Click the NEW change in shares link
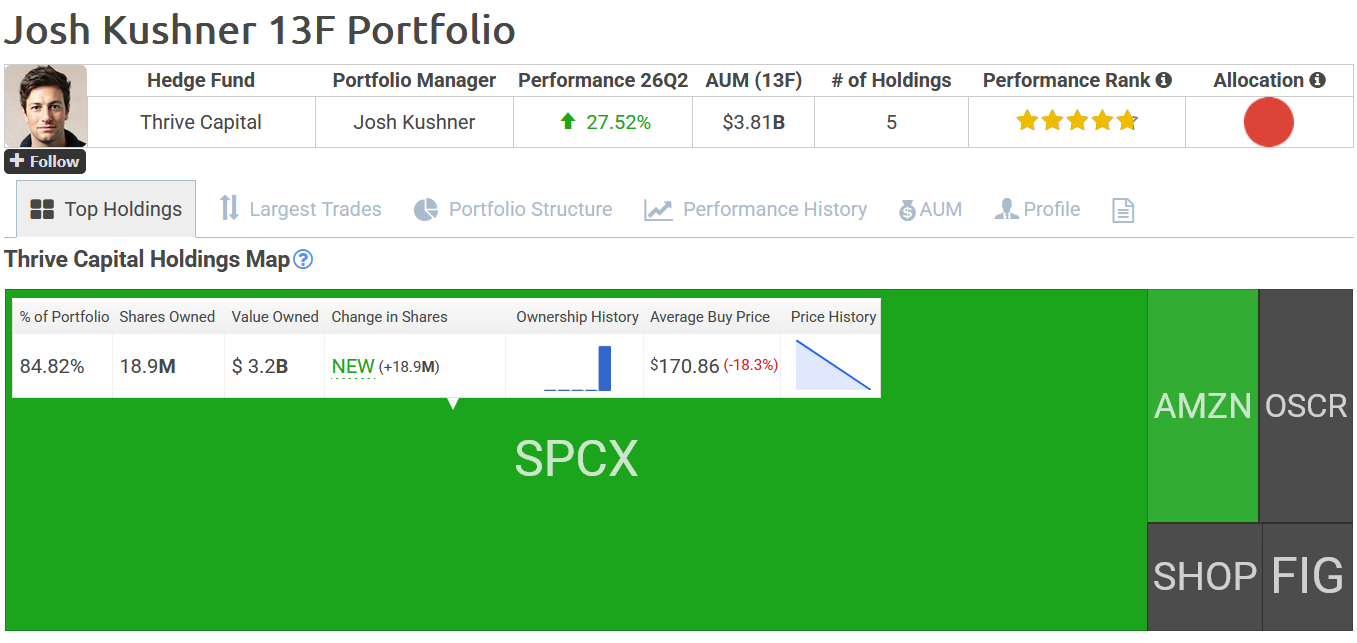1357x643 pixels. [x=353, y=367]
